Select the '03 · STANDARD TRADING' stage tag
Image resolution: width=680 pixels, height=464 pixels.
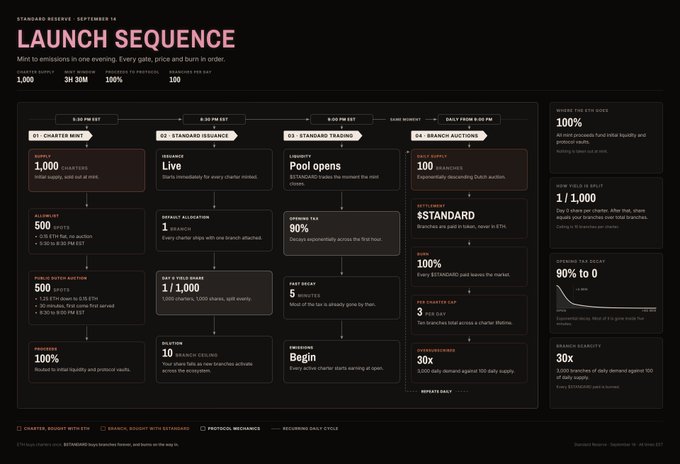click(323, 136)
